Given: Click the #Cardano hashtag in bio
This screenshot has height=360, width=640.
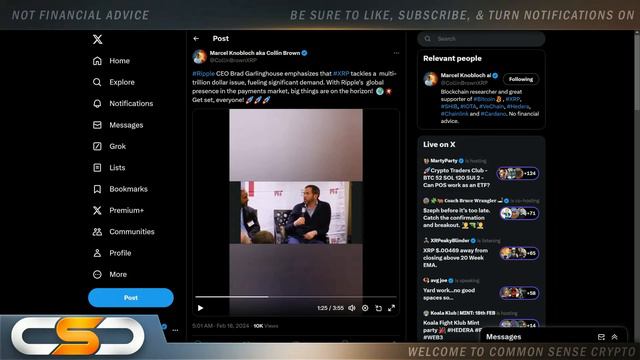Looking at the screenshot, I should pyautogui.click(x=493, y=114).
